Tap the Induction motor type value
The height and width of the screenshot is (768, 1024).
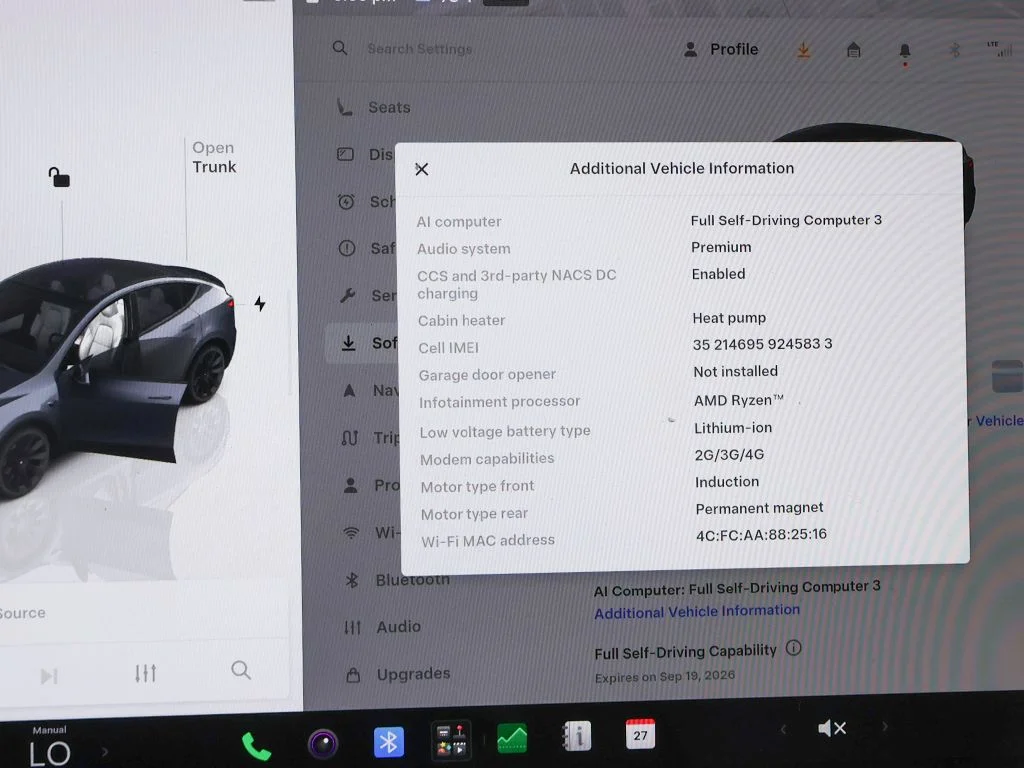(727, 481)
